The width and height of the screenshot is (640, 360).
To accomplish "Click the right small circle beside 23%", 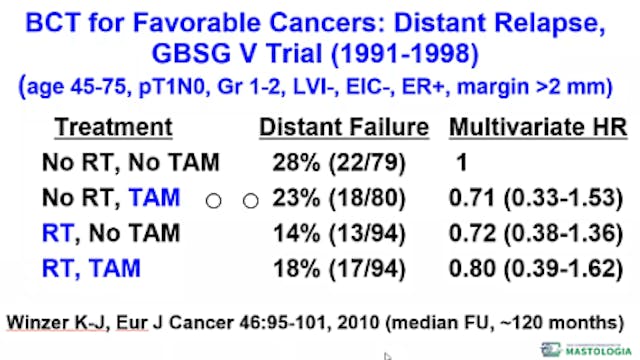I will click(x=250, y=200).
